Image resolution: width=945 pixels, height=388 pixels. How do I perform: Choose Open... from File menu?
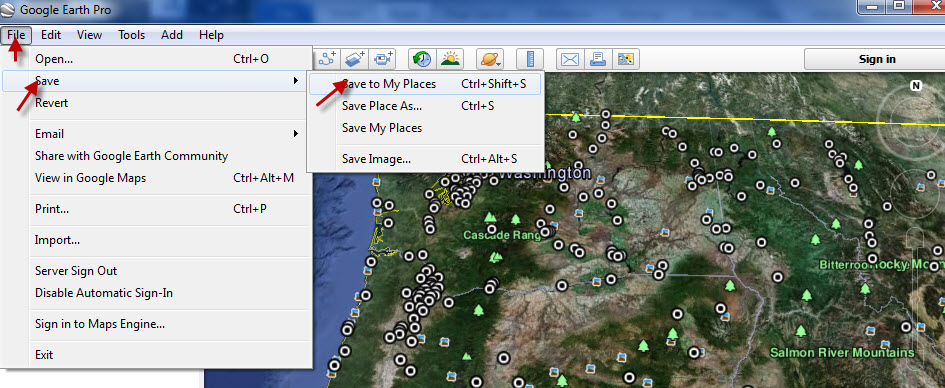click(x=157, y=59)
